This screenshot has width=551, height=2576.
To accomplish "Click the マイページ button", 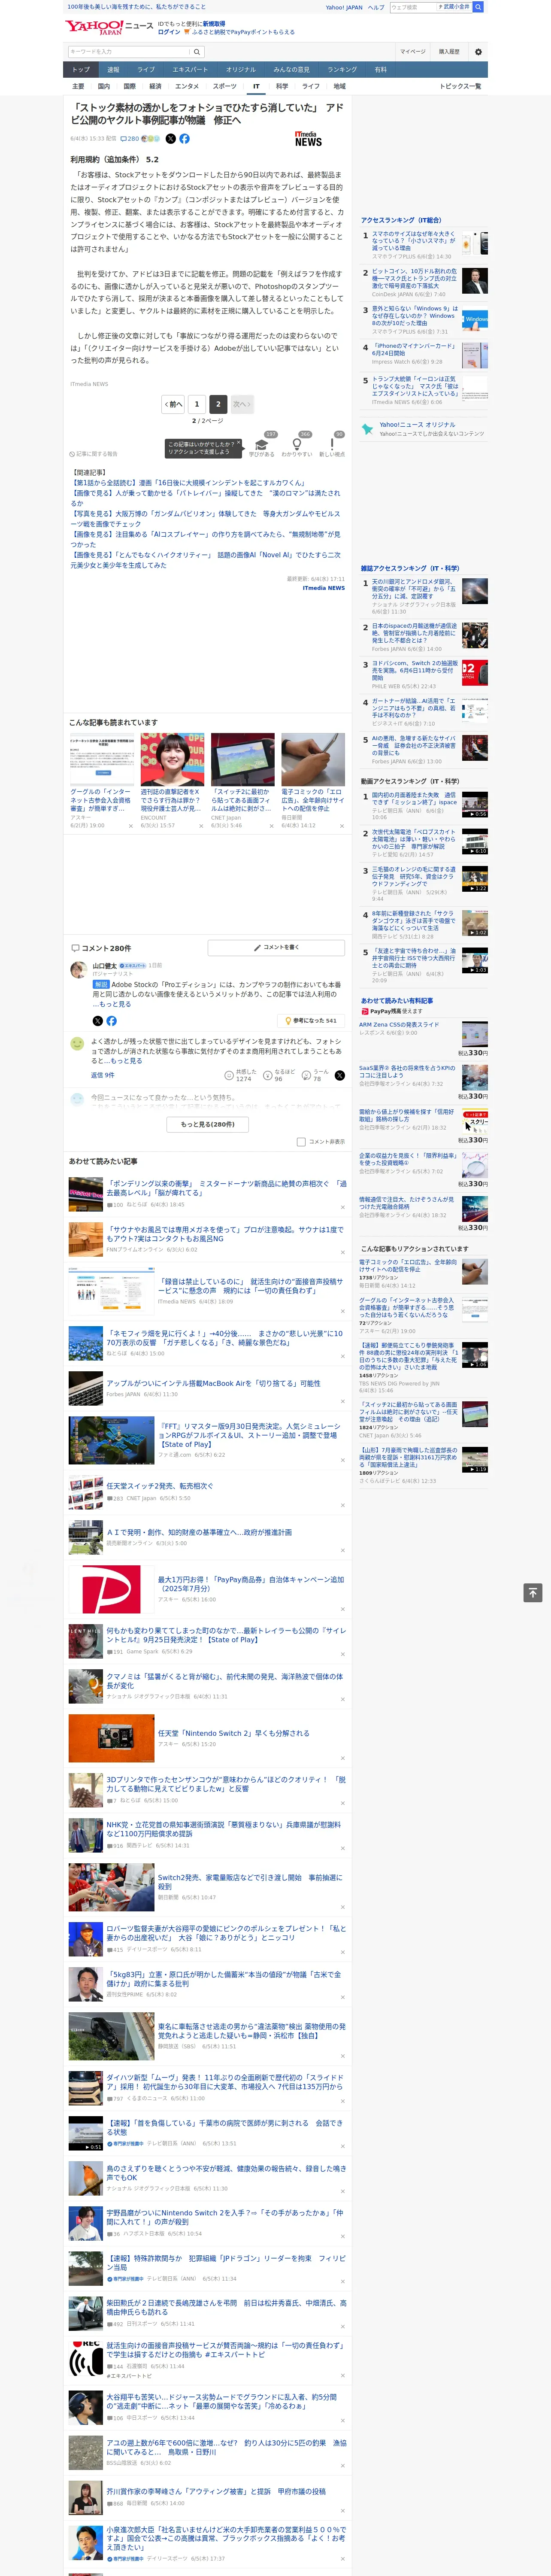I will point(413,52).
